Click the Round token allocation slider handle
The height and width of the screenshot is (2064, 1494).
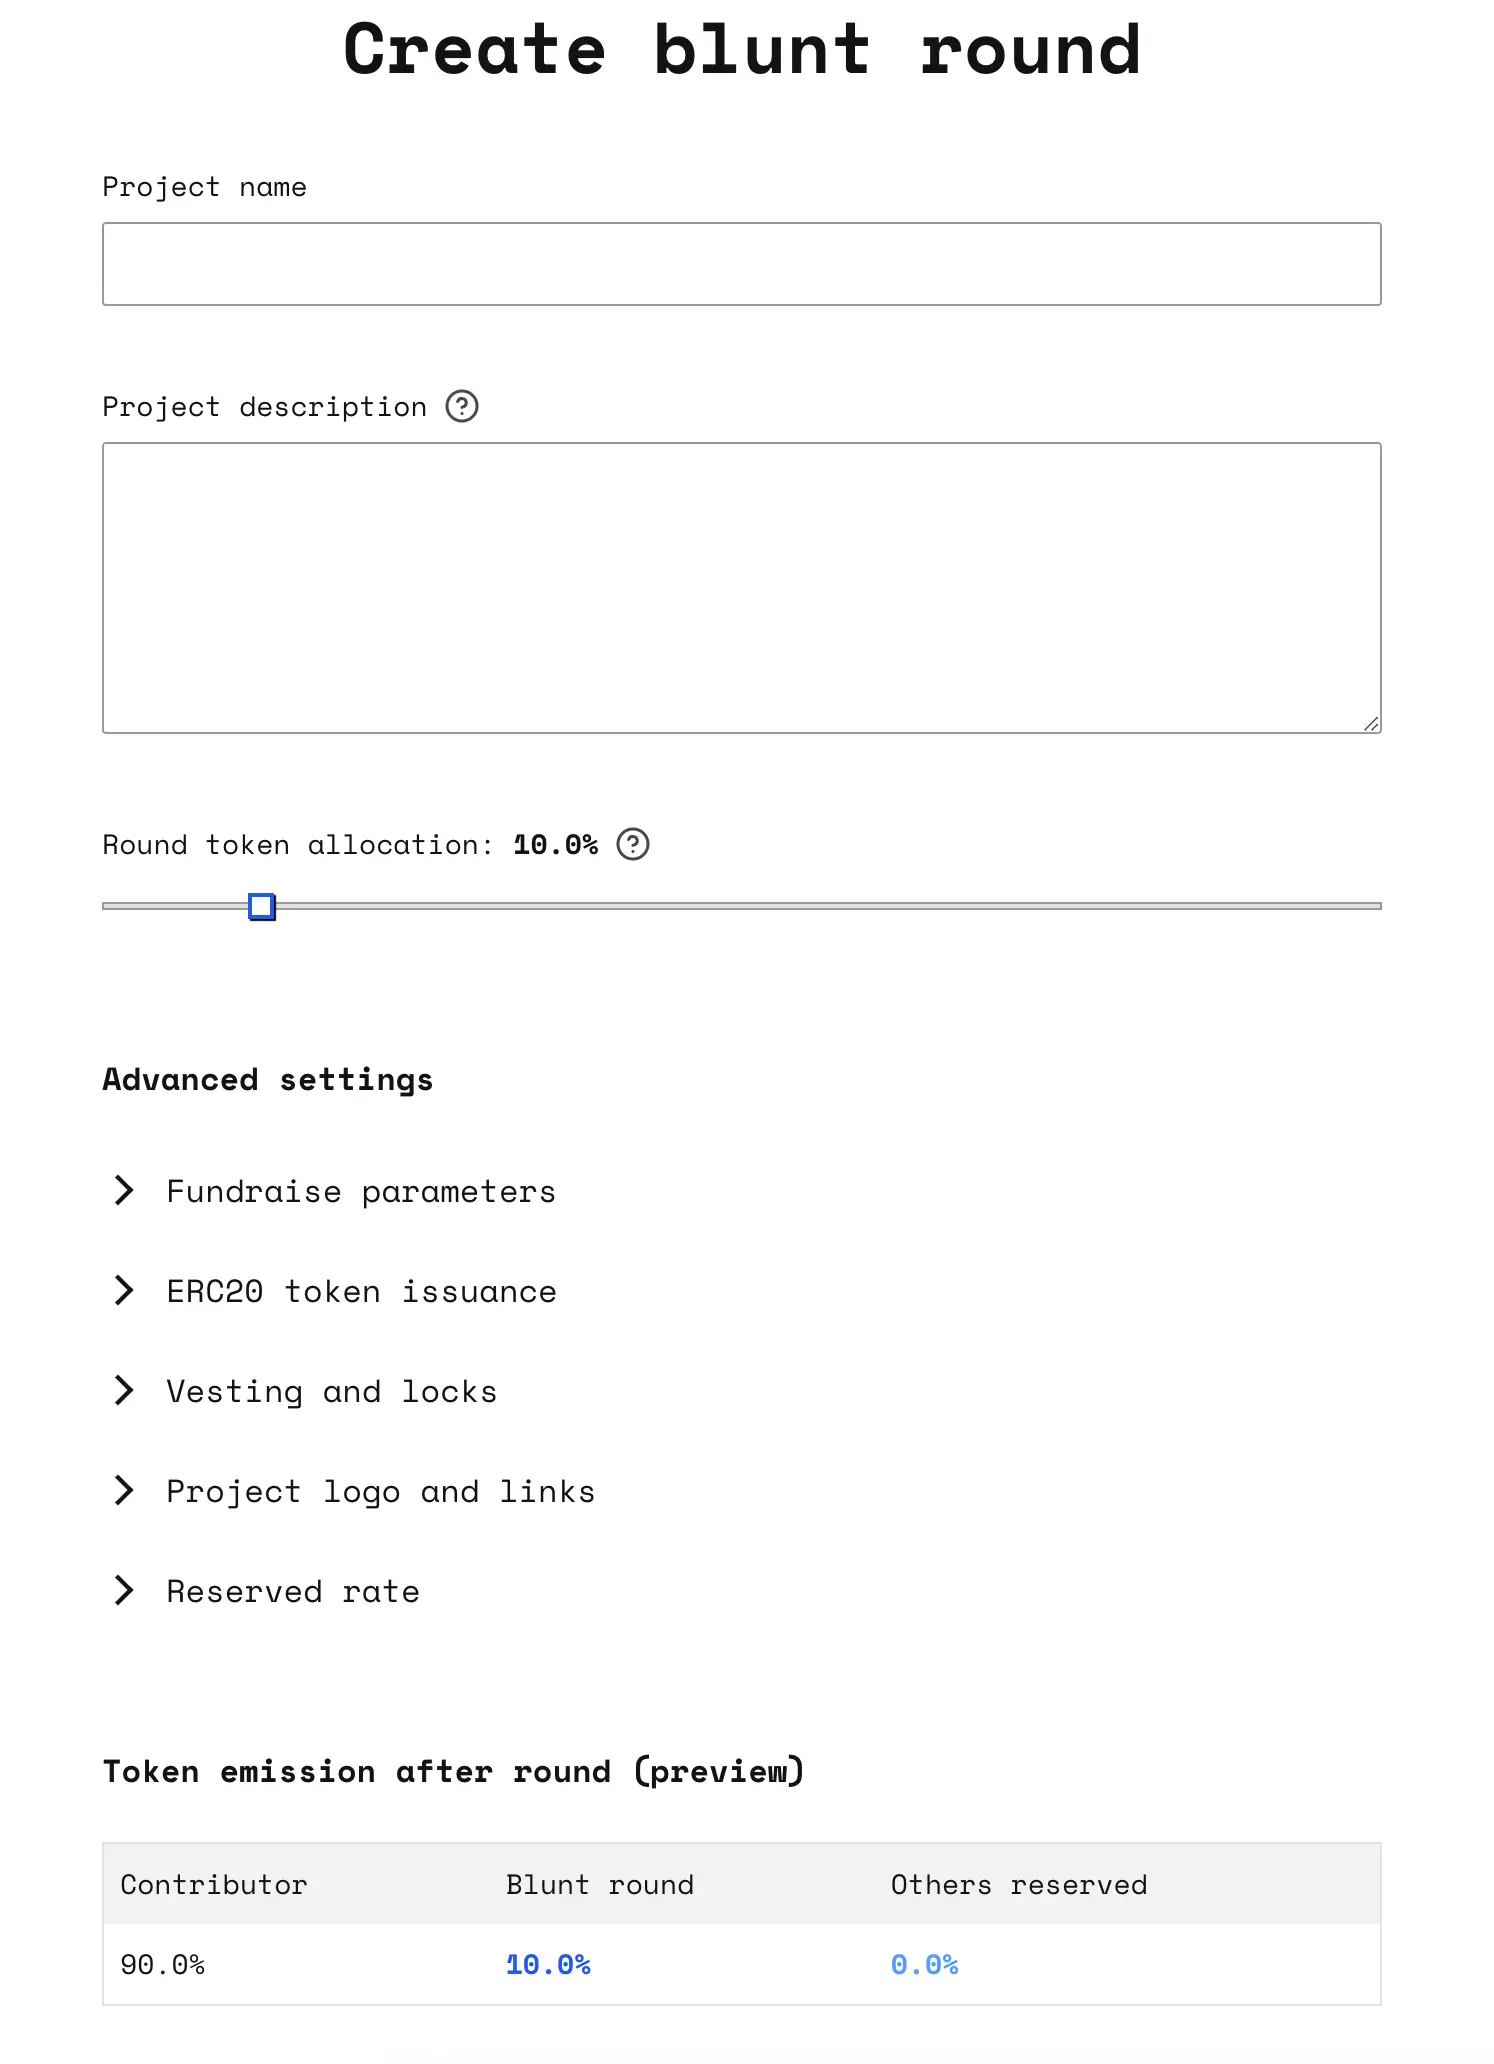[262, 906]
